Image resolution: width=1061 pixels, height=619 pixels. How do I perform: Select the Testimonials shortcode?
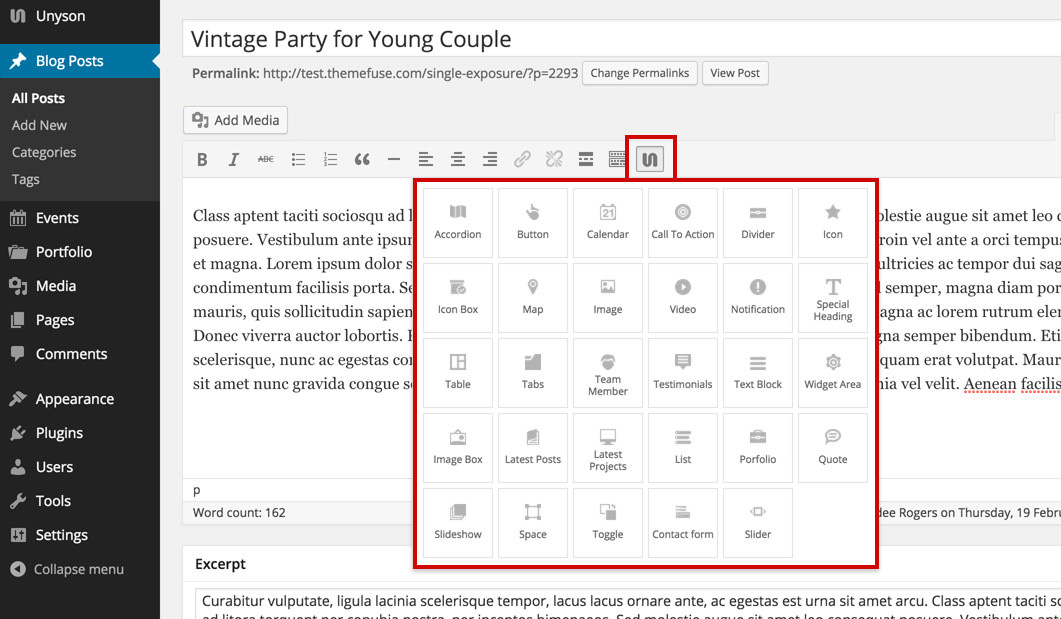click(683, 373)
